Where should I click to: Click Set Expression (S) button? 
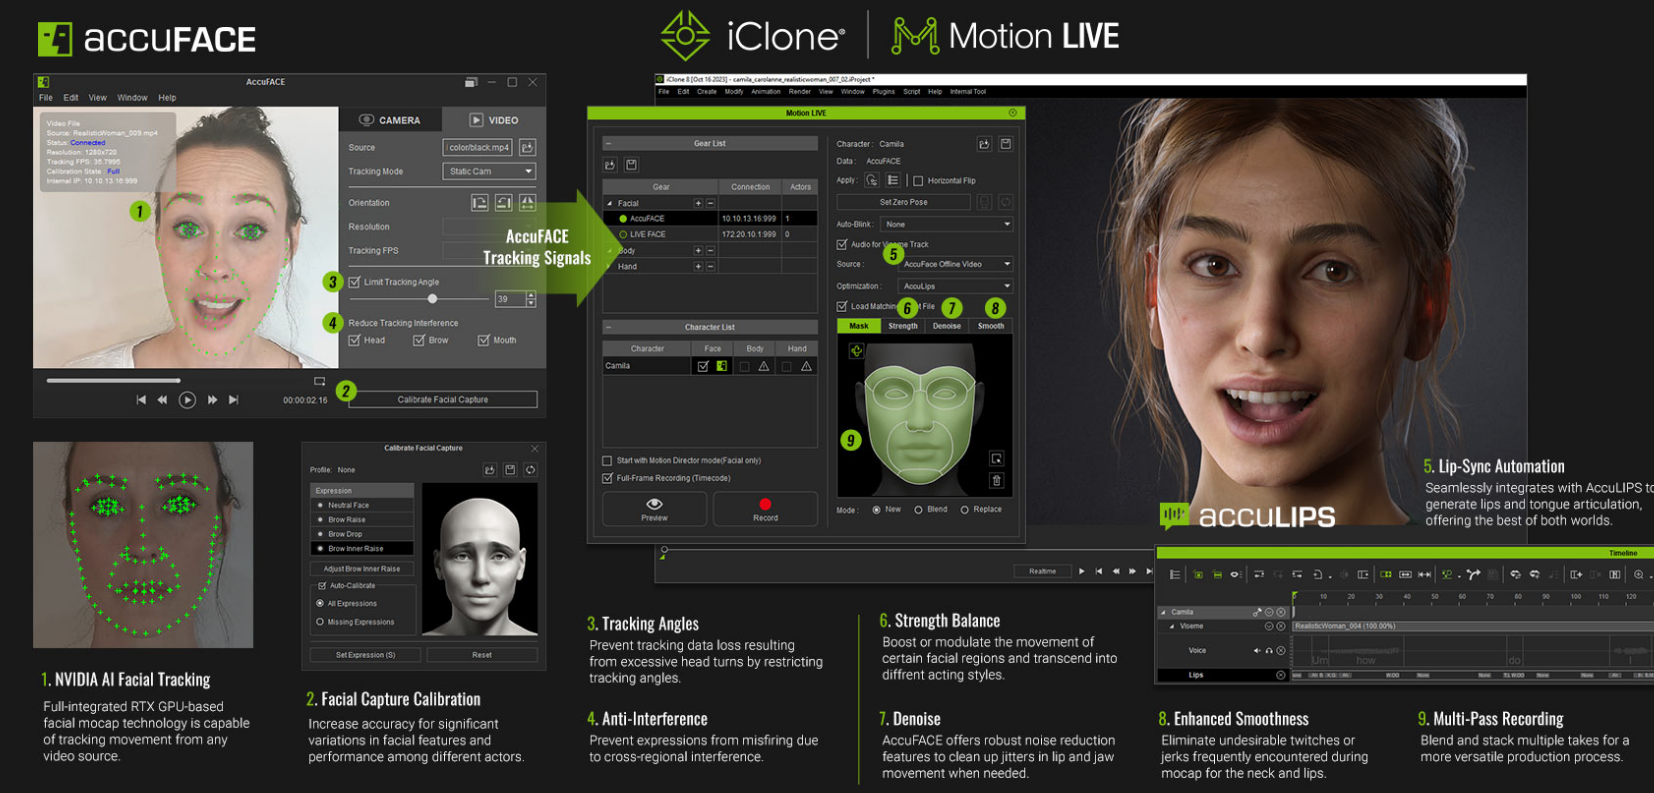(365, 655)
